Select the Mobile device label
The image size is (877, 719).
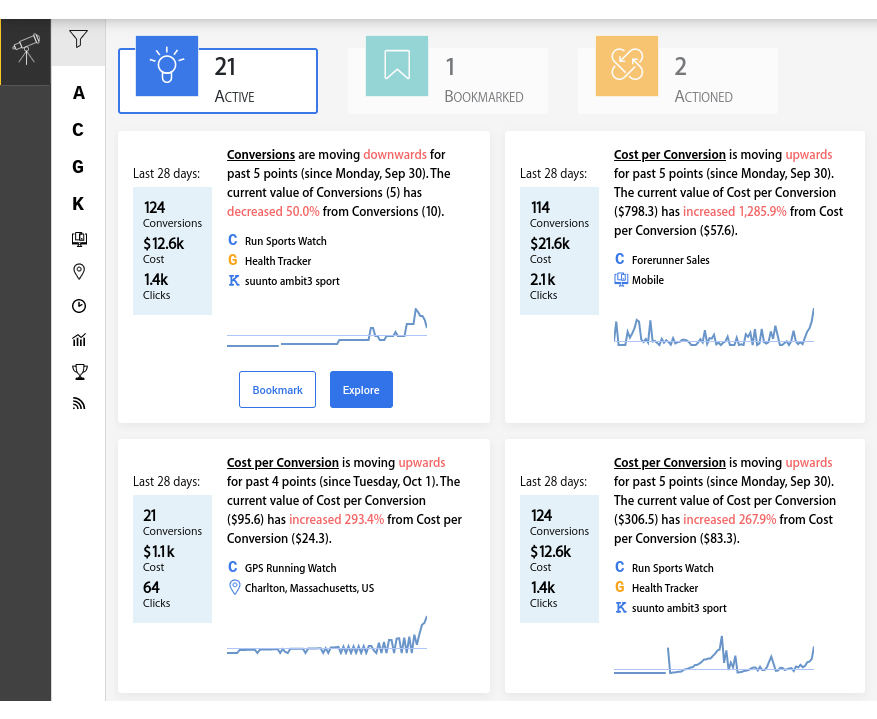[x=648, y=280]
